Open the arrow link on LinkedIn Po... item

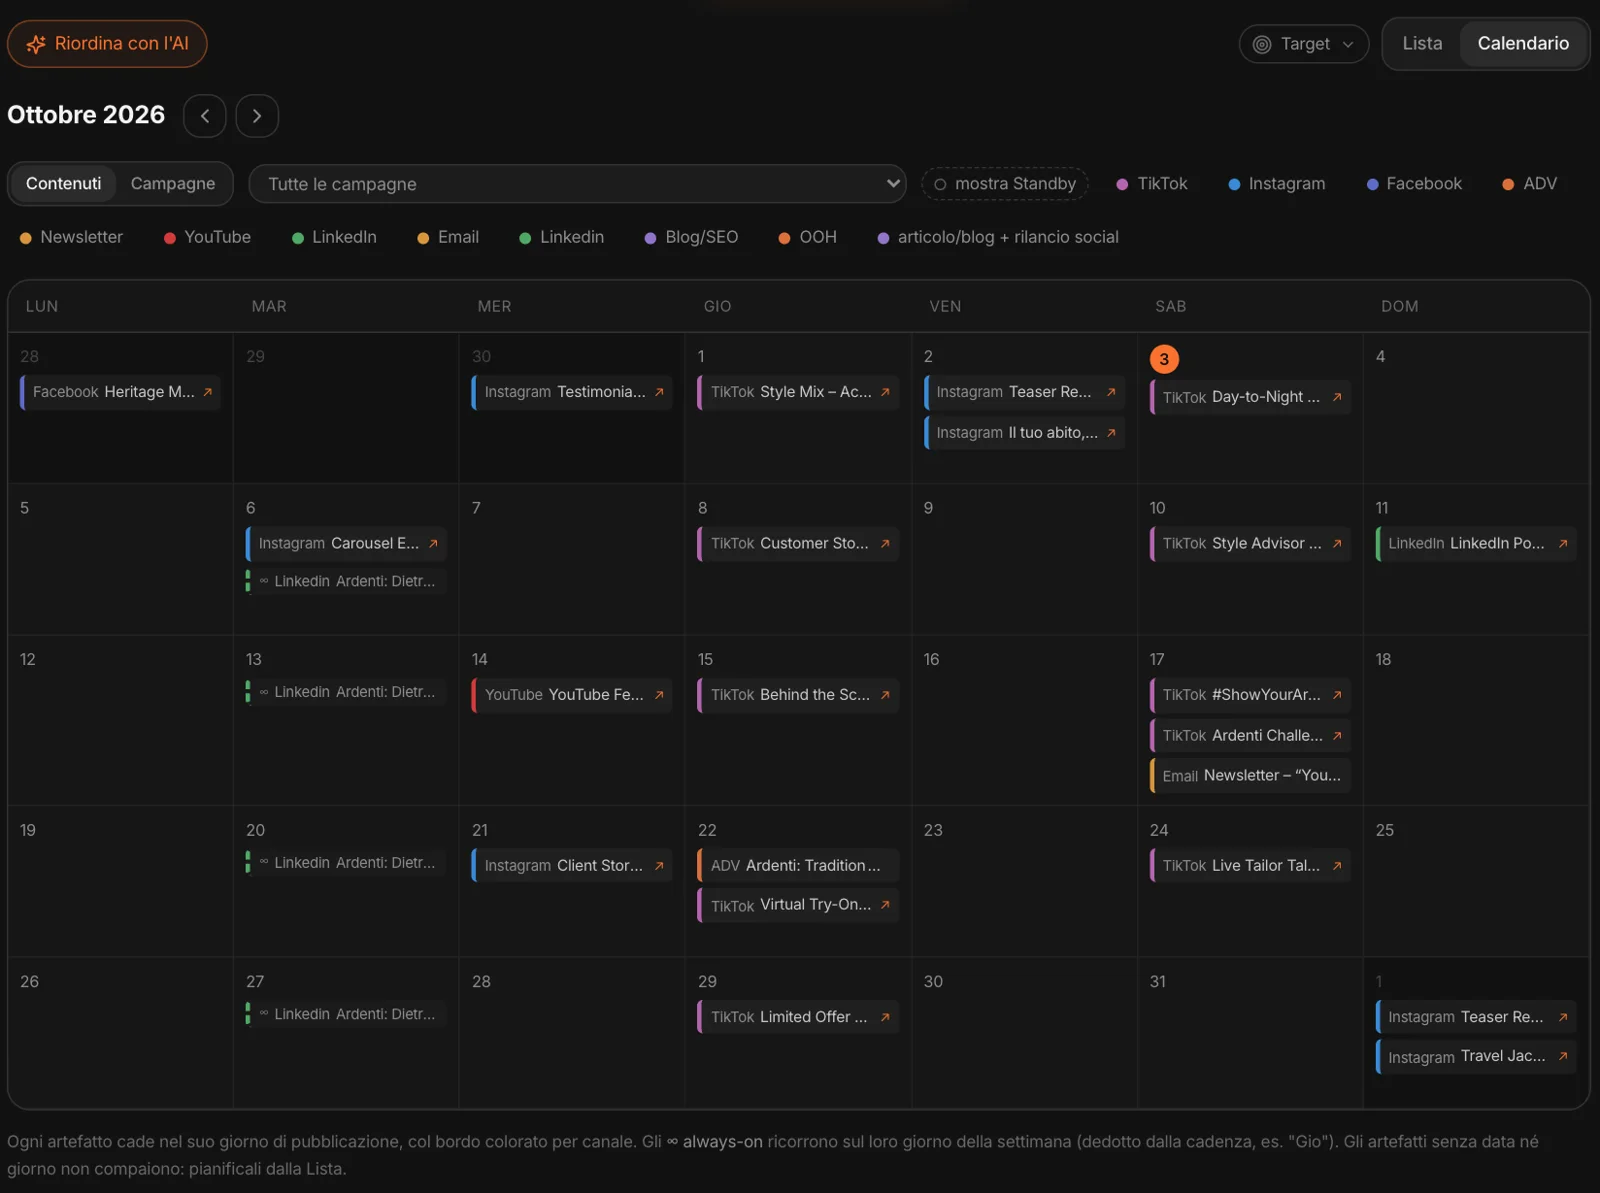point(1563,544)
